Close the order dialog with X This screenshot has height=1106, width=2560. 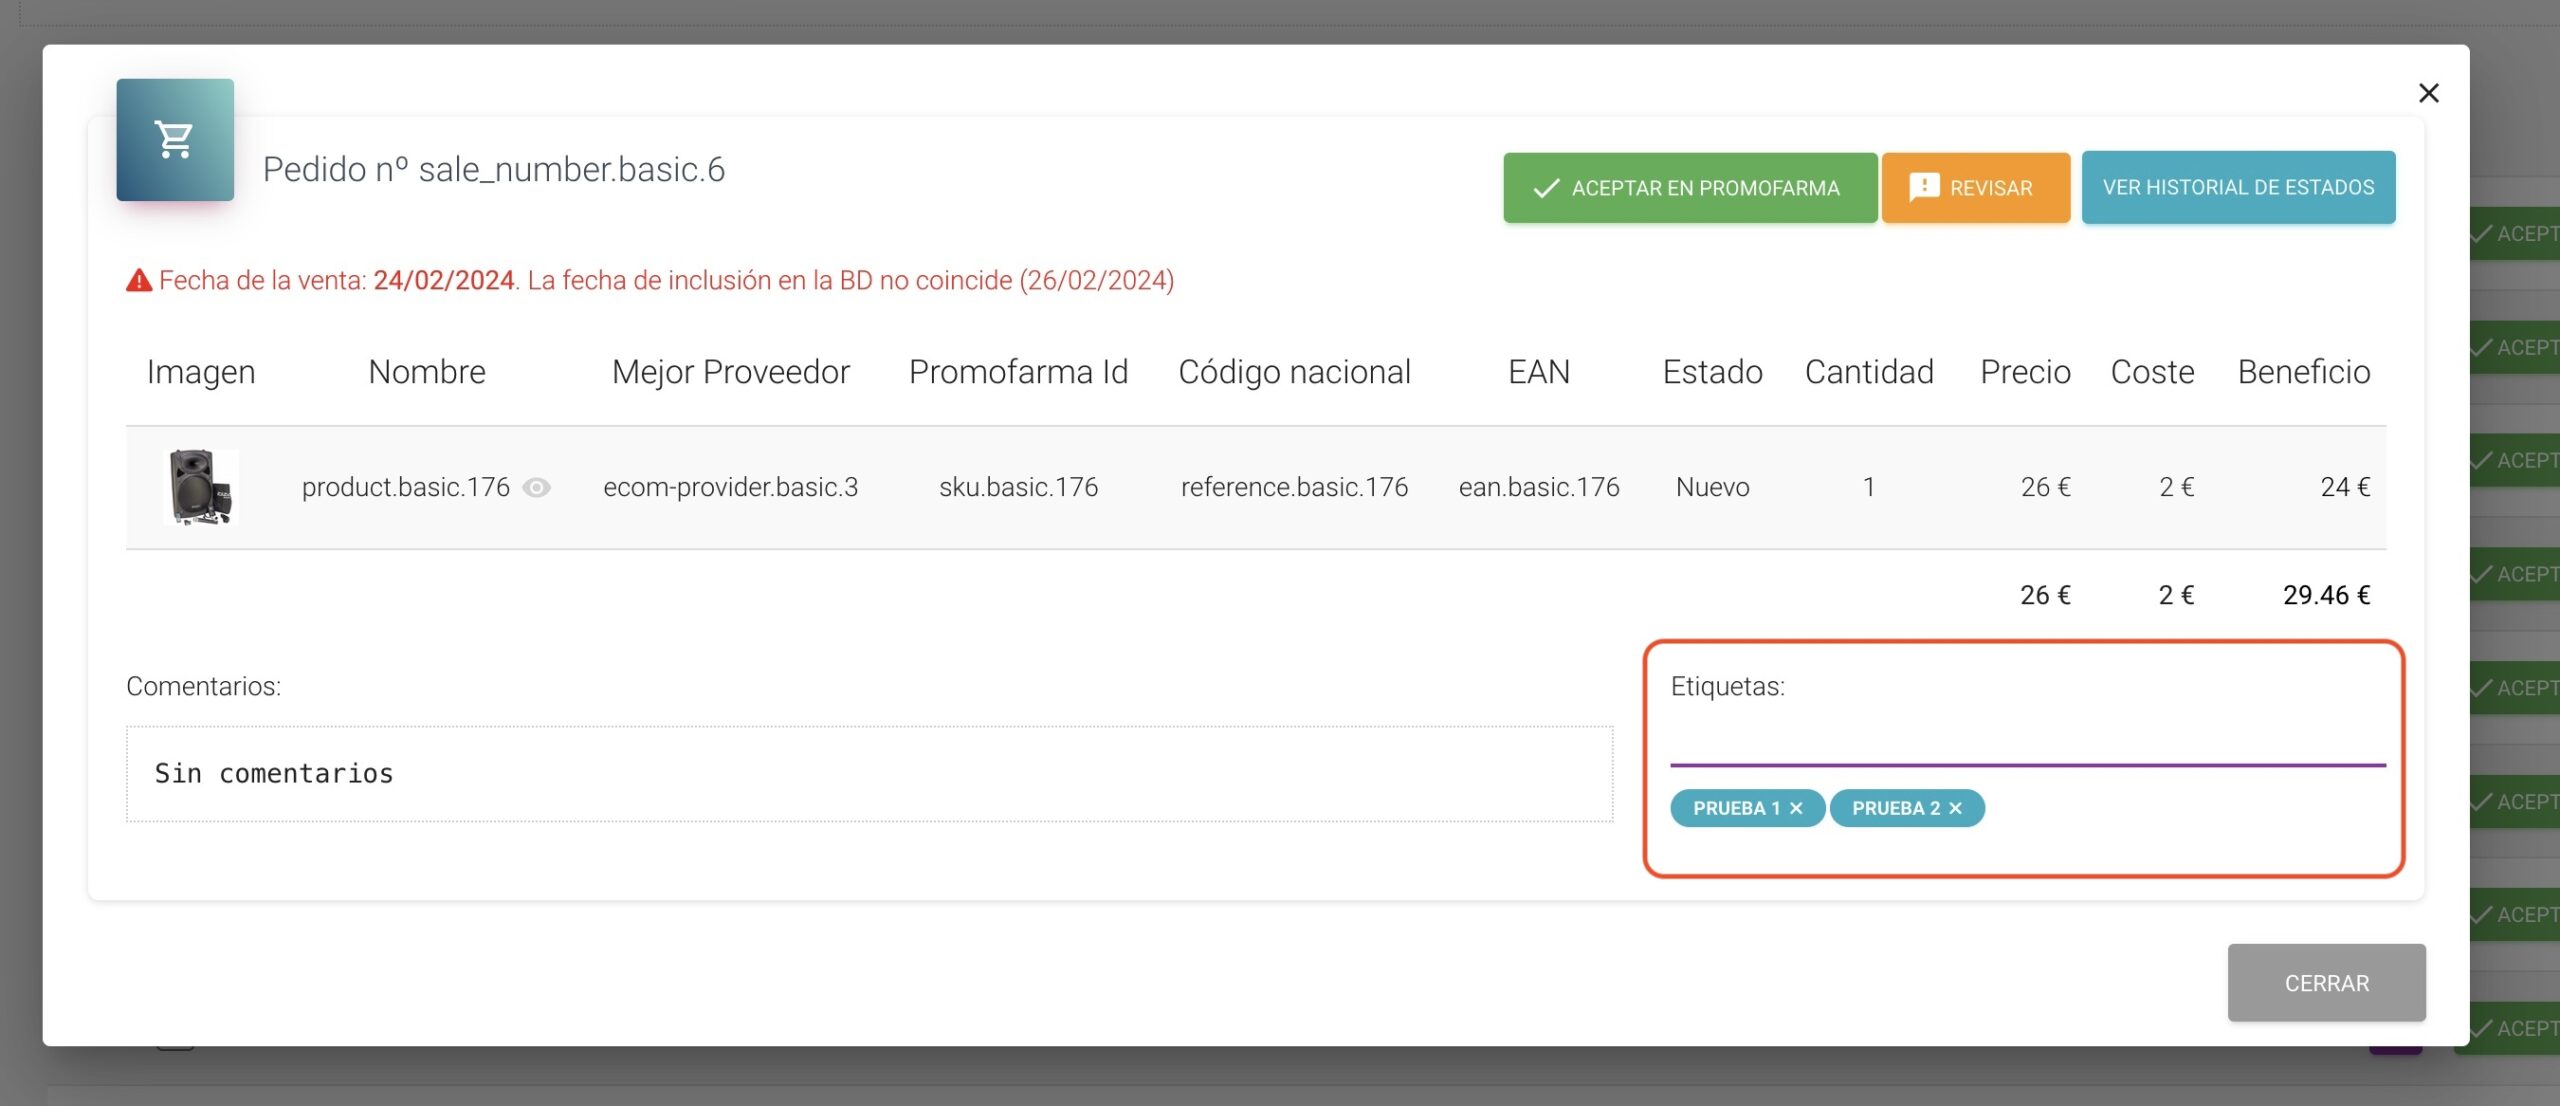(2428, 93)
